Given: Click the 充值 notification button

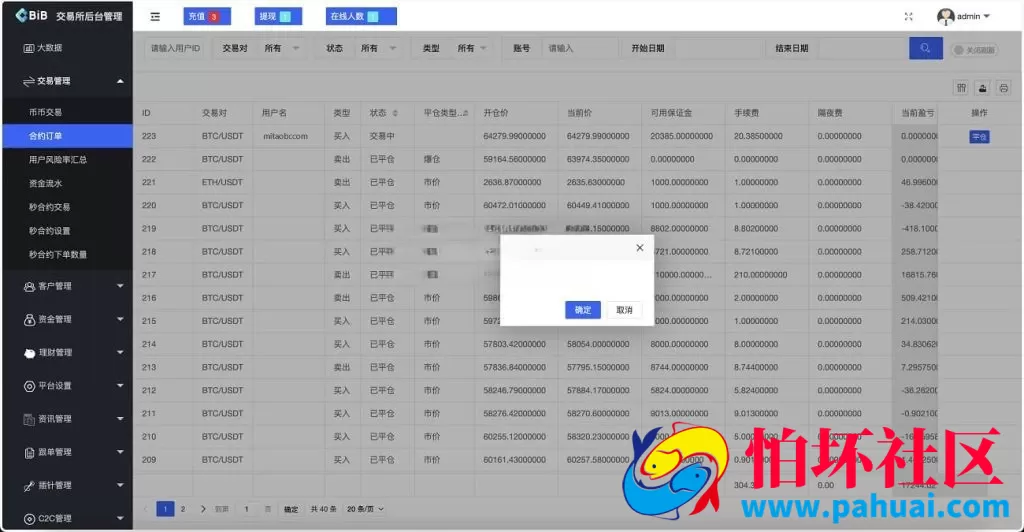Looking at the screenshot, I should [x=207, y=16].
